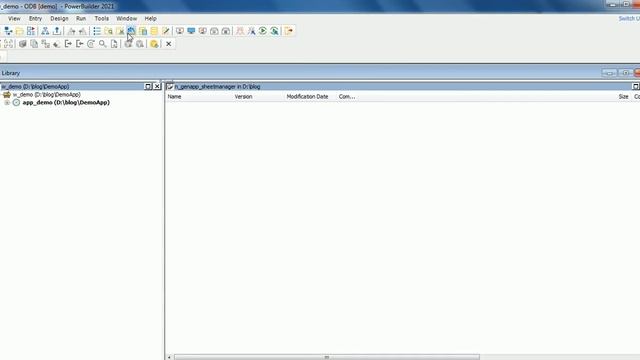This screenshot has width=640, height=360.
Task: Sort list by Version column header
Action: tap(243, 97)
